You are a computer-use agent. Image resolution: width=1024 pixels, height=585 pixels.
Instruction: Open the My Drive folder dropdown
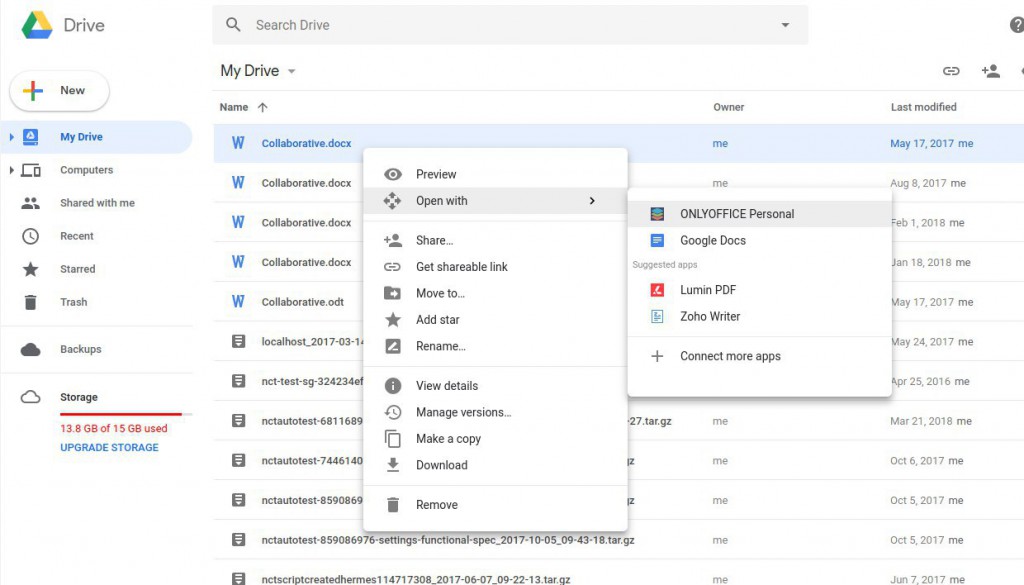(292, 71)
